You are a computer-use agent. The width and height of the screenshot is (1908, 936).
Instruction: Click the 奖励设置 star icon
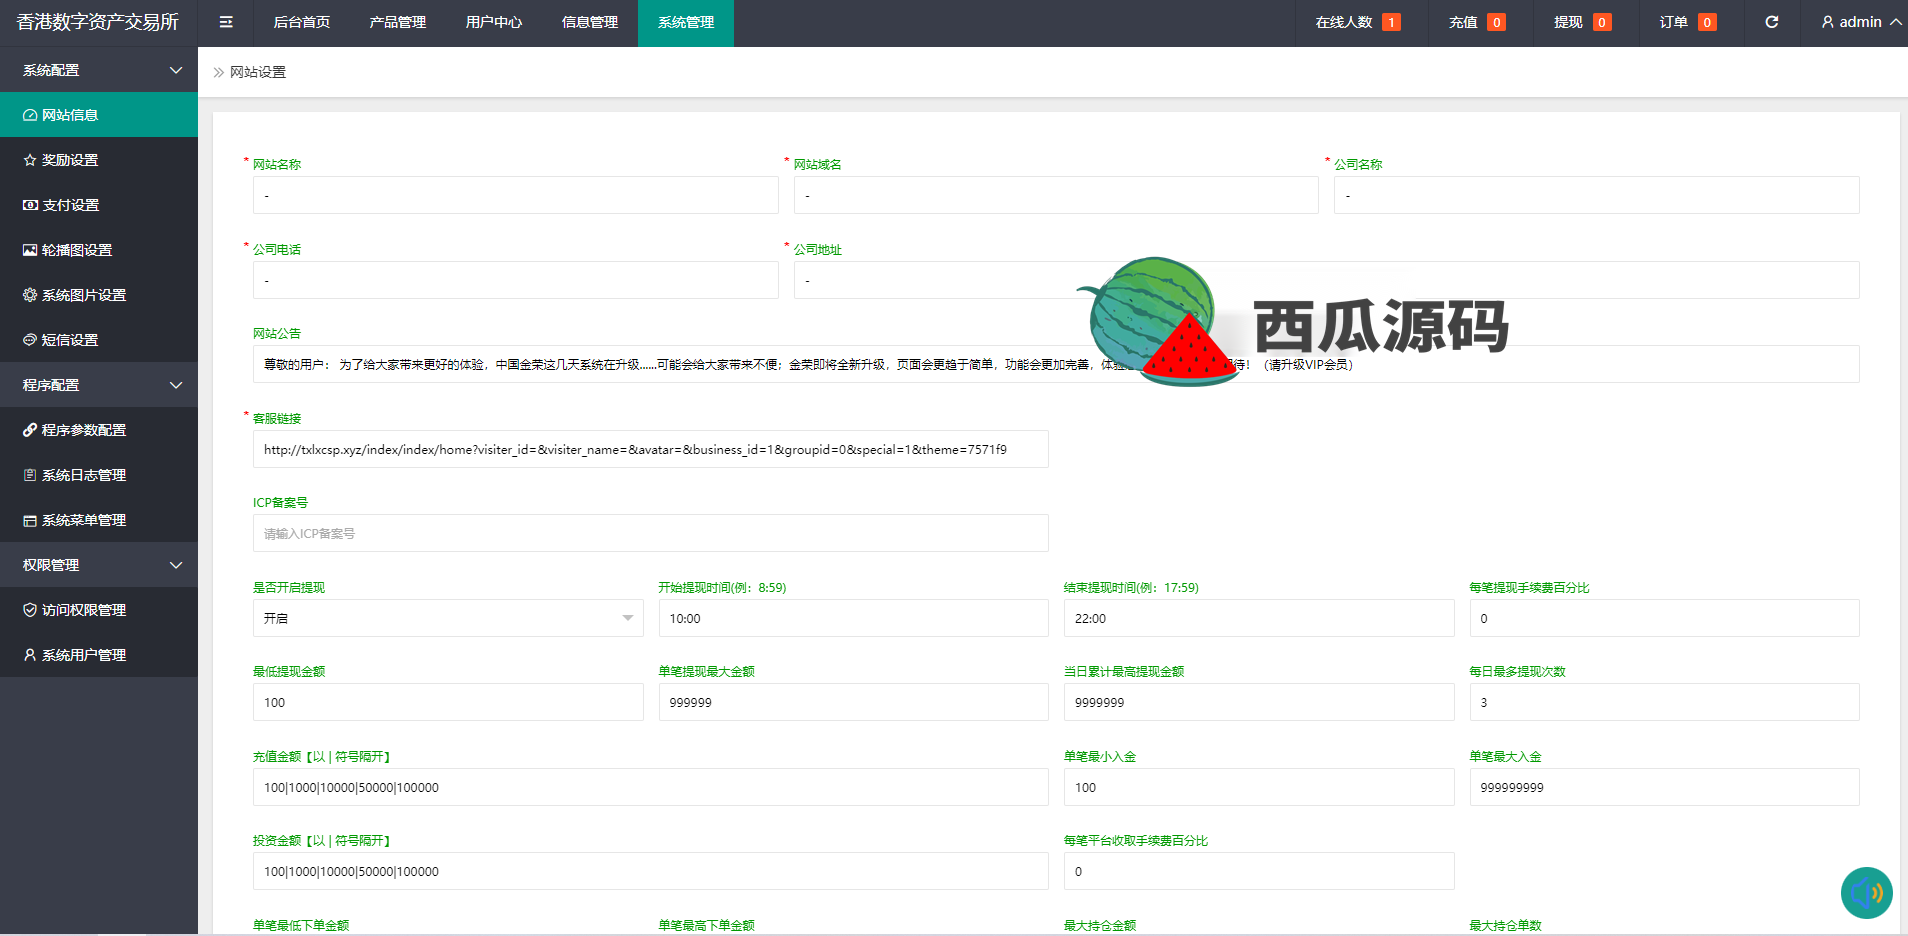click(x=30, y=160)
